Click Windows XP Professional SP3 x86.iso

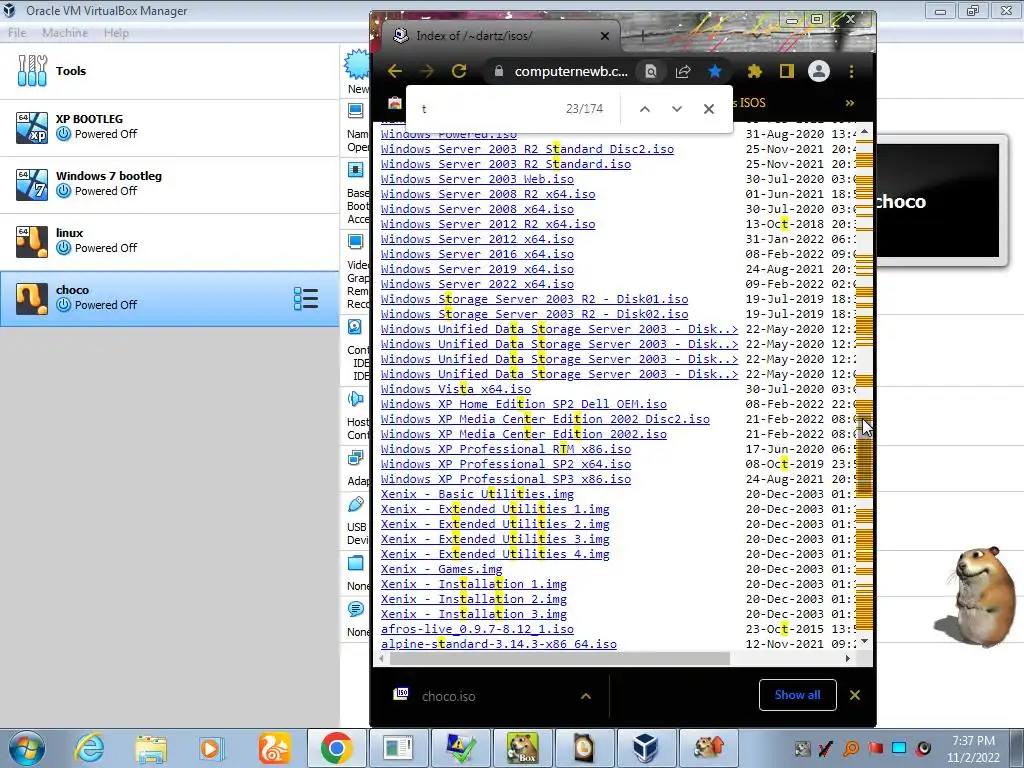point(506,479)
